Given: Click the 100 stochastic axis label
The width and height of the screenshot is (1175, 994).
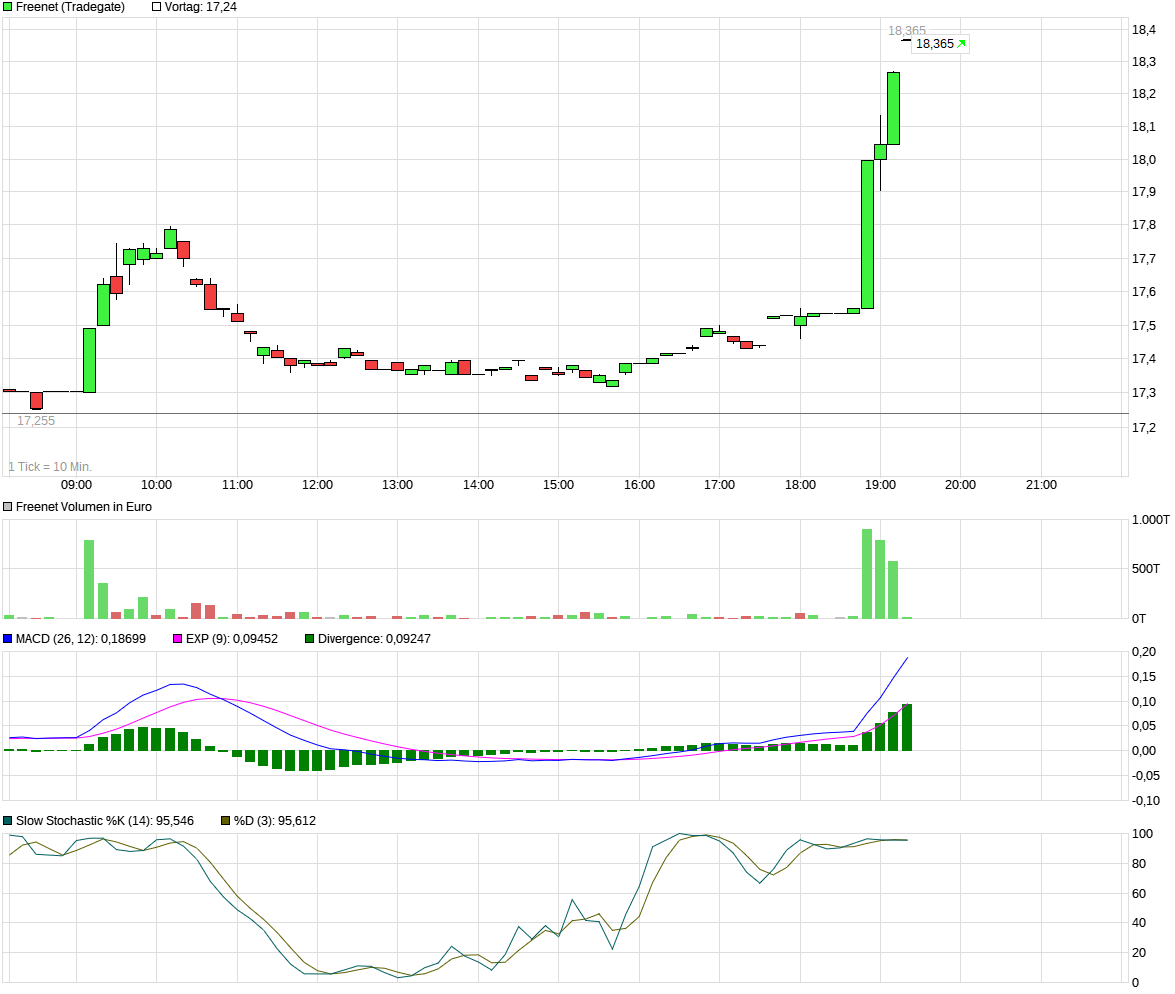Looking at the screenshot, I should pos(1142,834).
